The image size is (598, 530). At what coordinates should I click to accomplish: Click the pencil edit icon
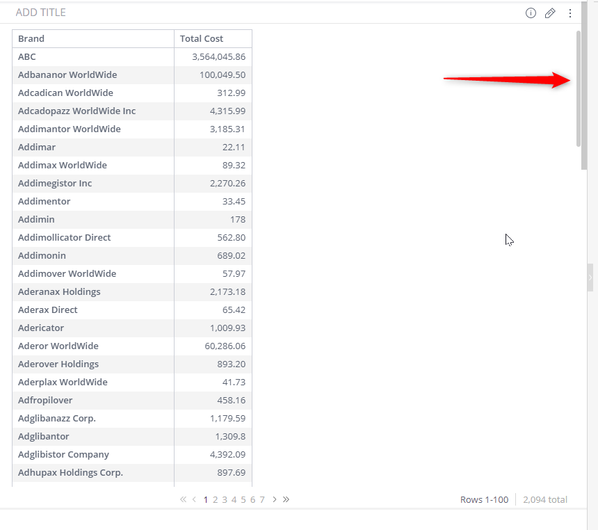(550, 13)
